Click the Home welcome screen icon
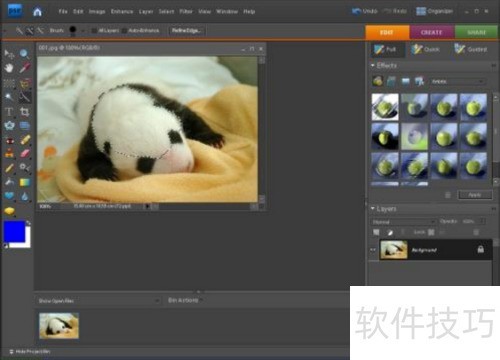This screenshot has height=360, width=500. 37,12
